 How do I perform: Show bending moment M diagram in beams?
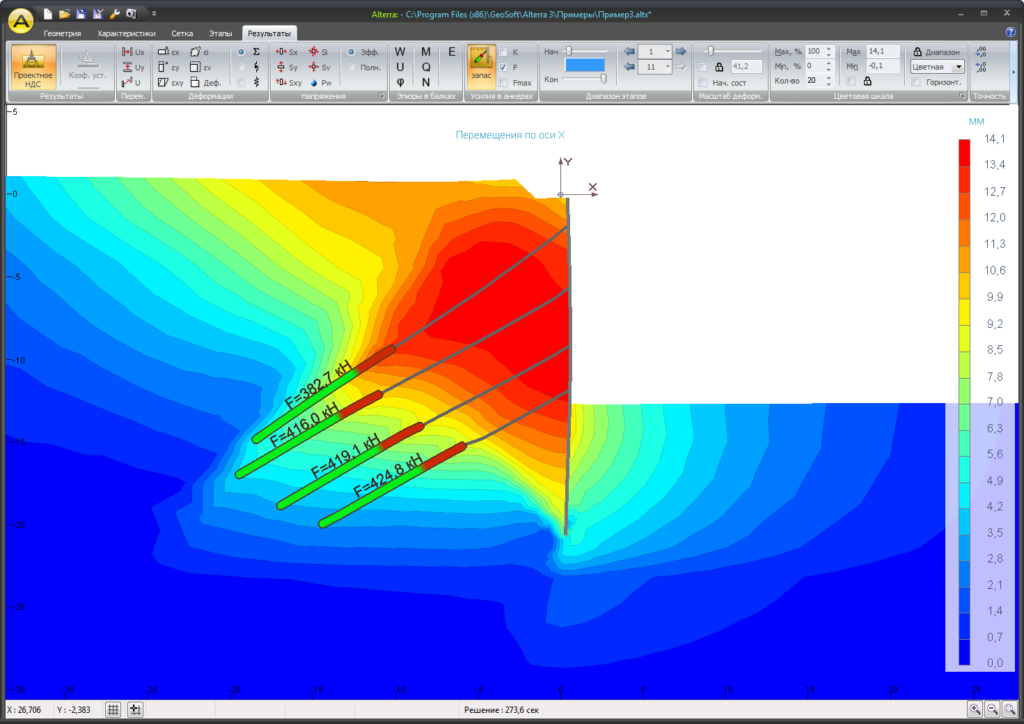[x=426, y=51]
